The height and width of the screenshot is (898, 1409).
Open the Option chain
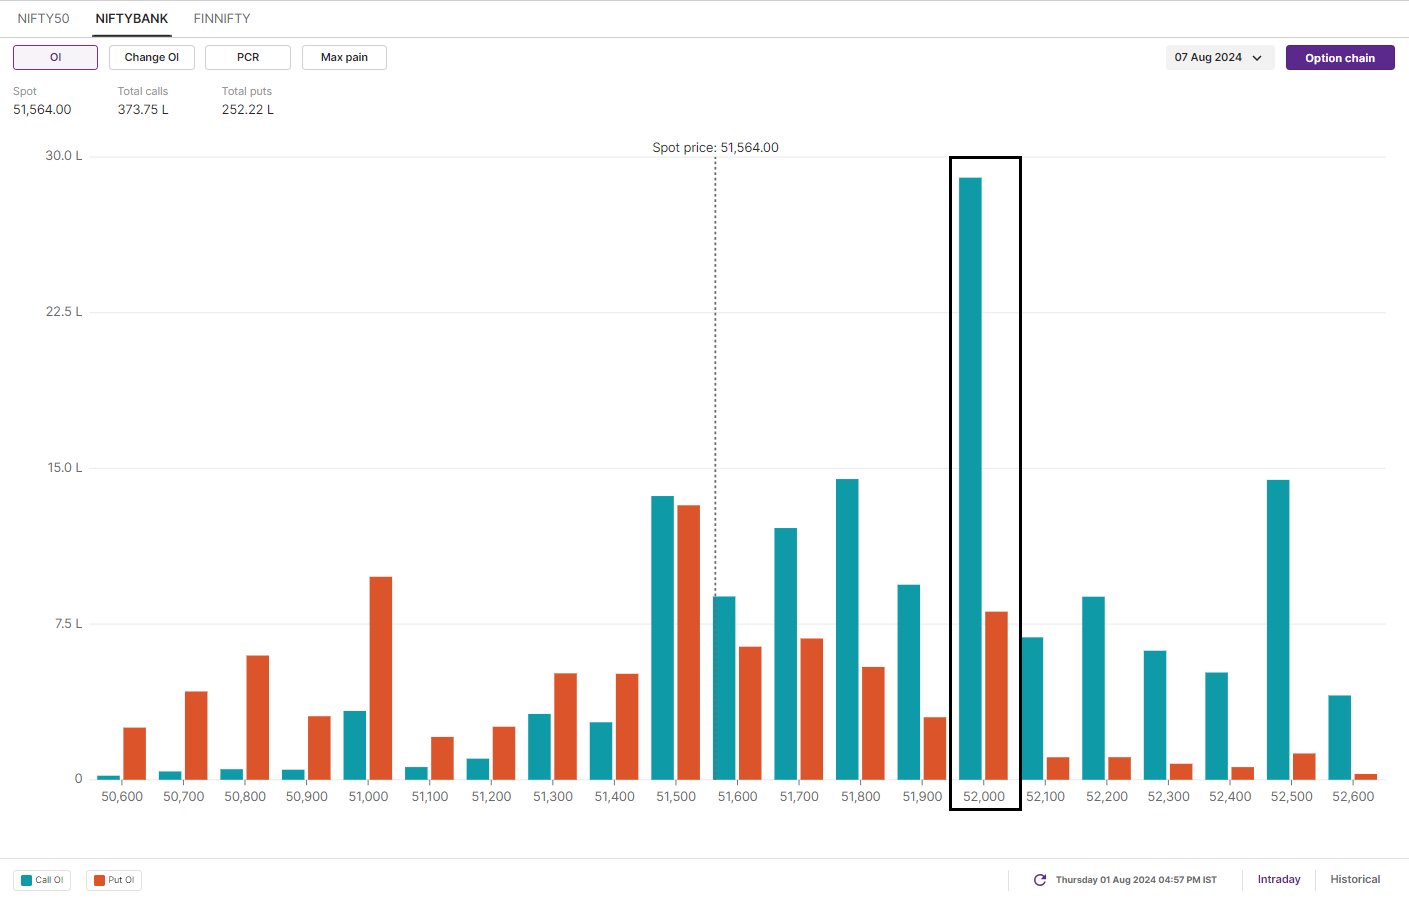[1340, 58]
